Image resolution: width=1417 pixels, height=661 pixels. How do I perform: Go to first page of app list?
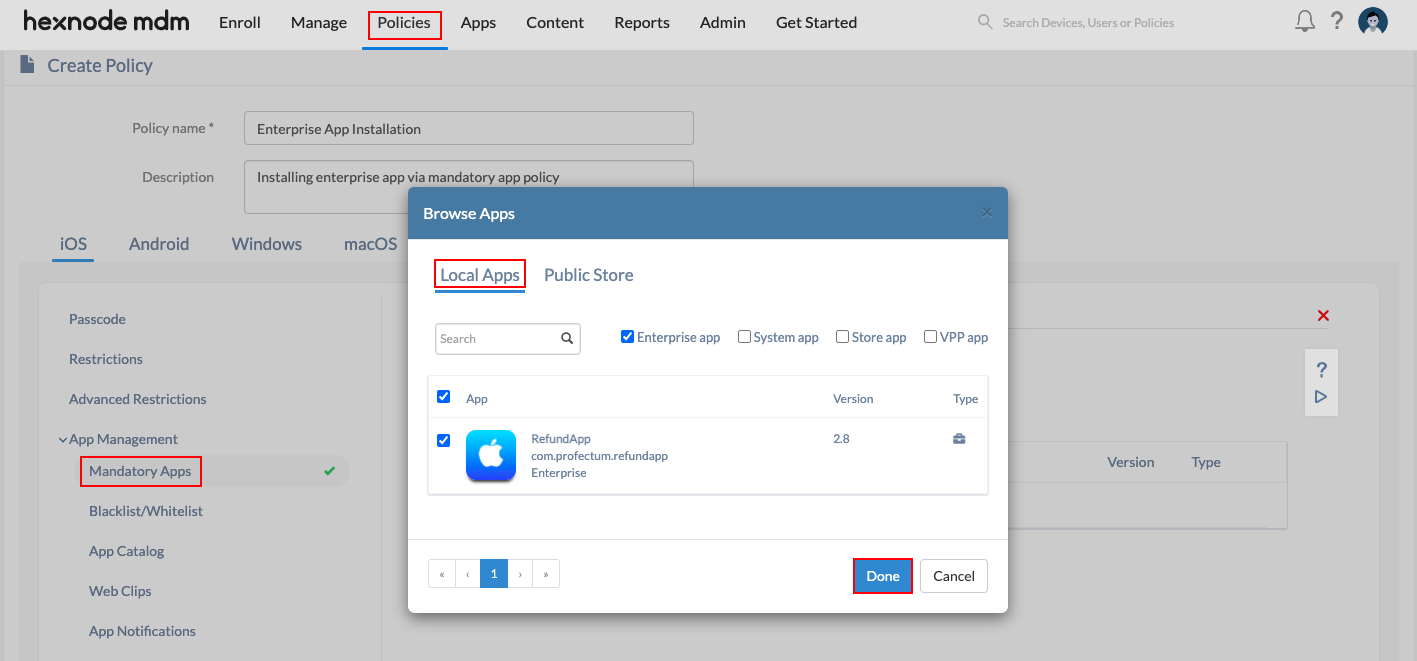[x=442, y=574]
